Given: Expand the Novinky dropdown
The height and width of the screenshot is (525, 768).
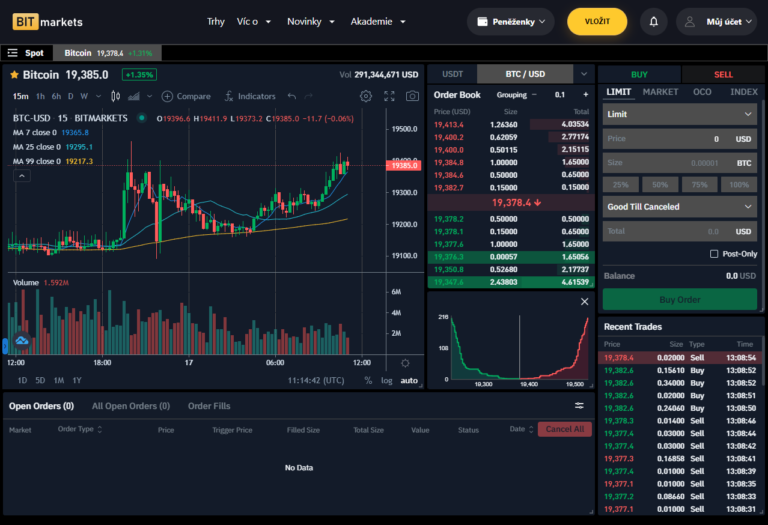Looking at the screenshot, I should point(311,22).
